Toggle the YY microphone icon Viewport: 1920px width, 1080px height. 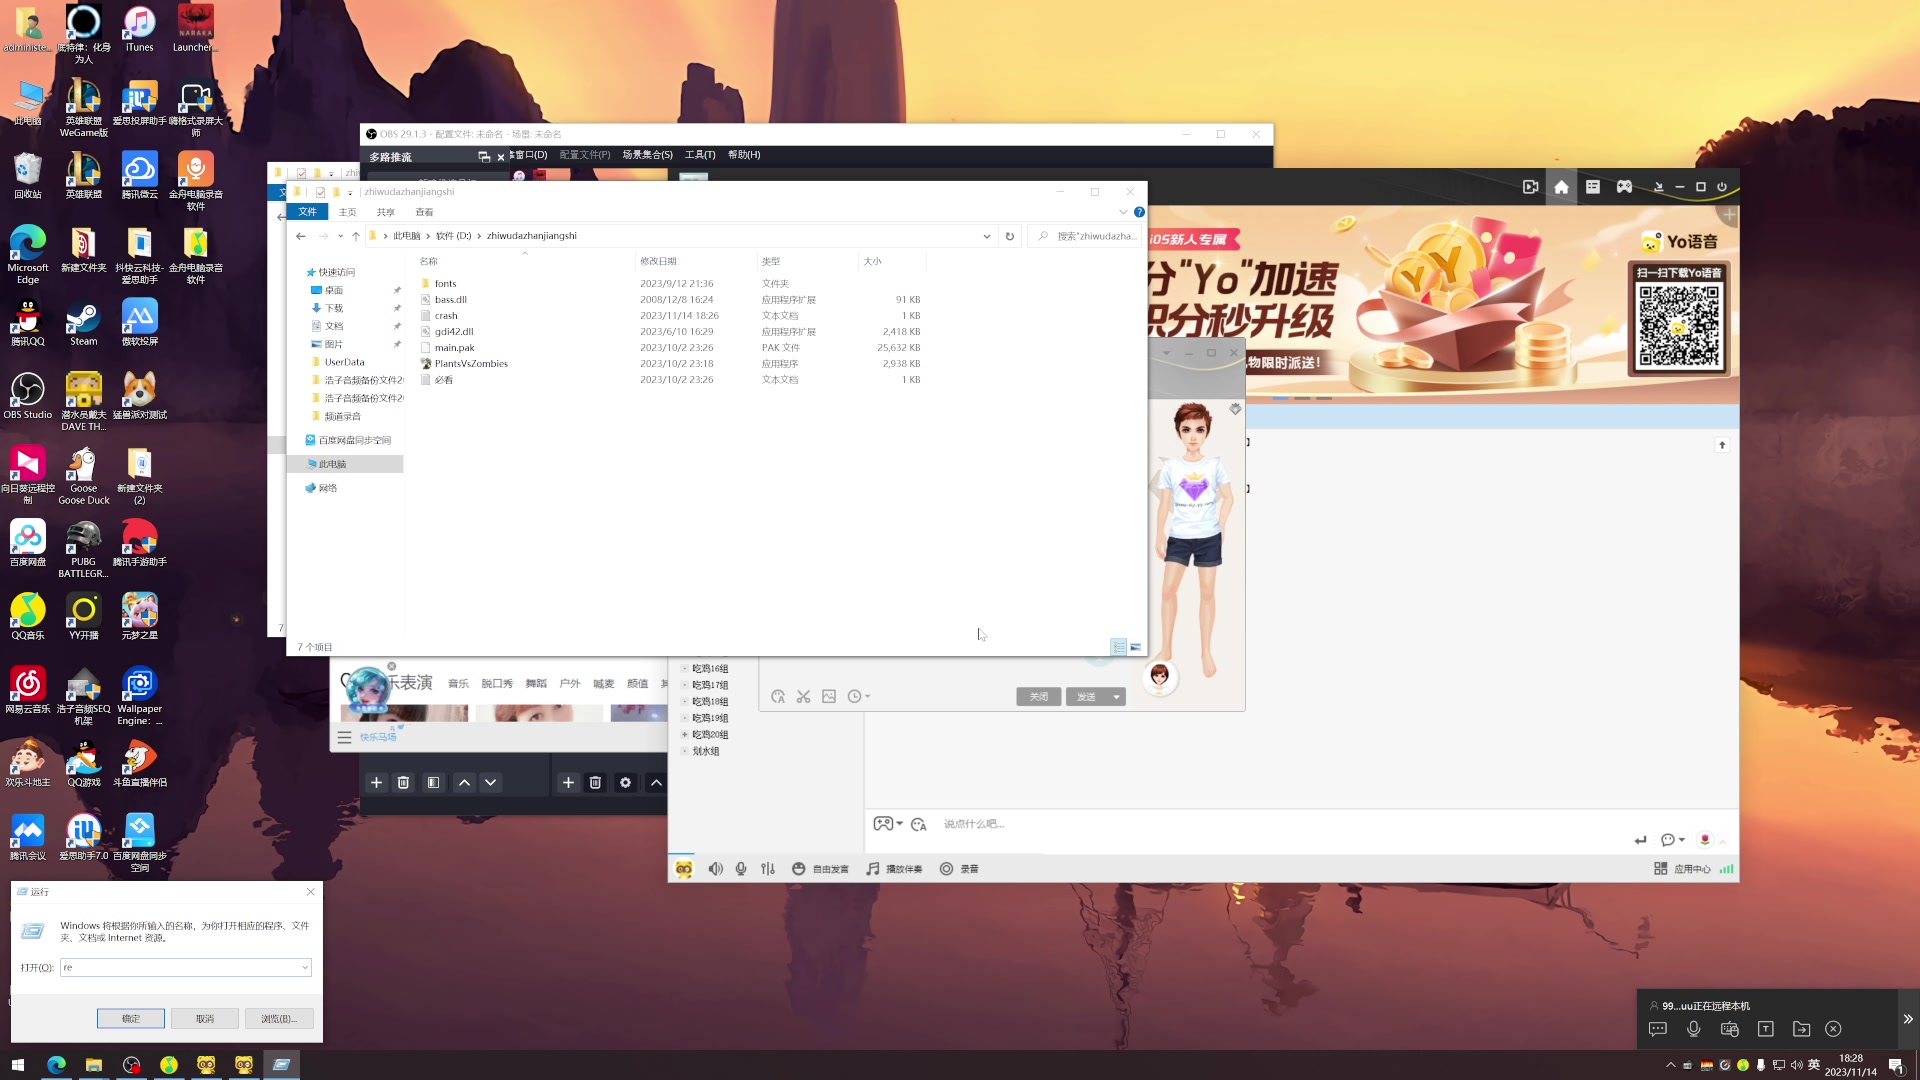tap(741, 869)
